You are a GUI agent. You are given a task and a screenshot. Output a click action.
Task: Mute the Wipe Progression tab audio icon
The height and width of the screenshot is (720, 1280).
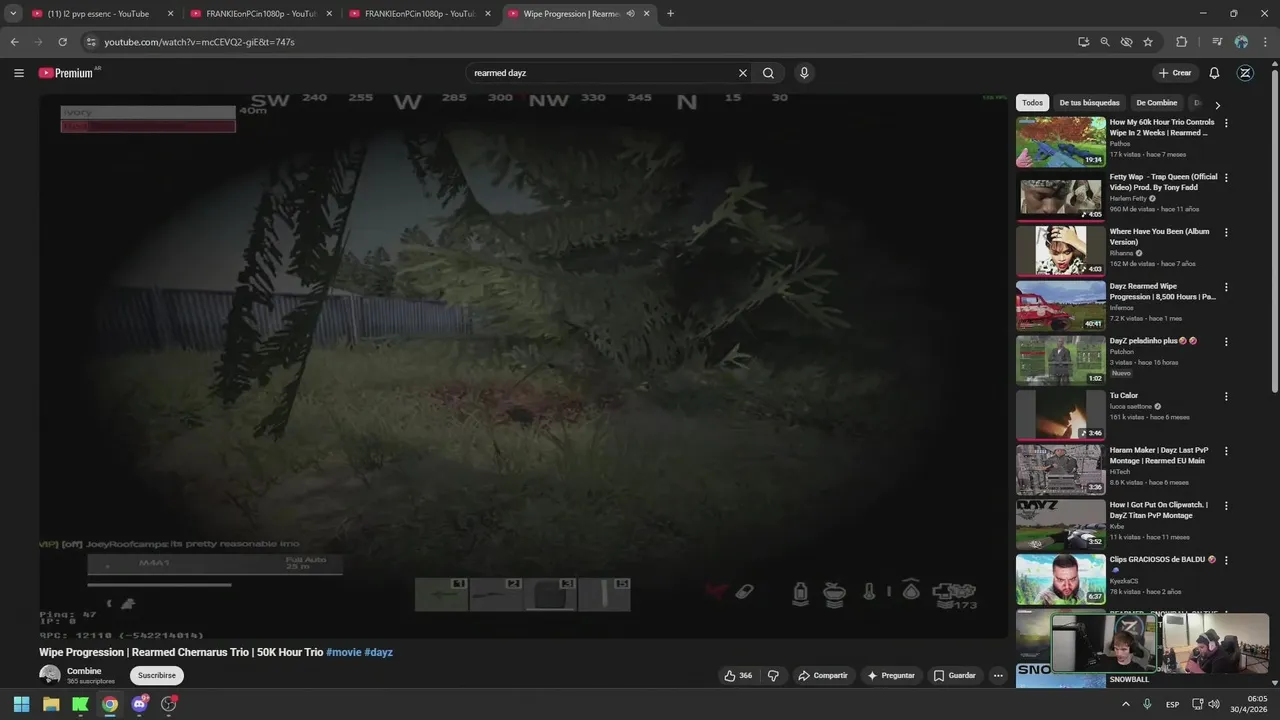(631, 14)
